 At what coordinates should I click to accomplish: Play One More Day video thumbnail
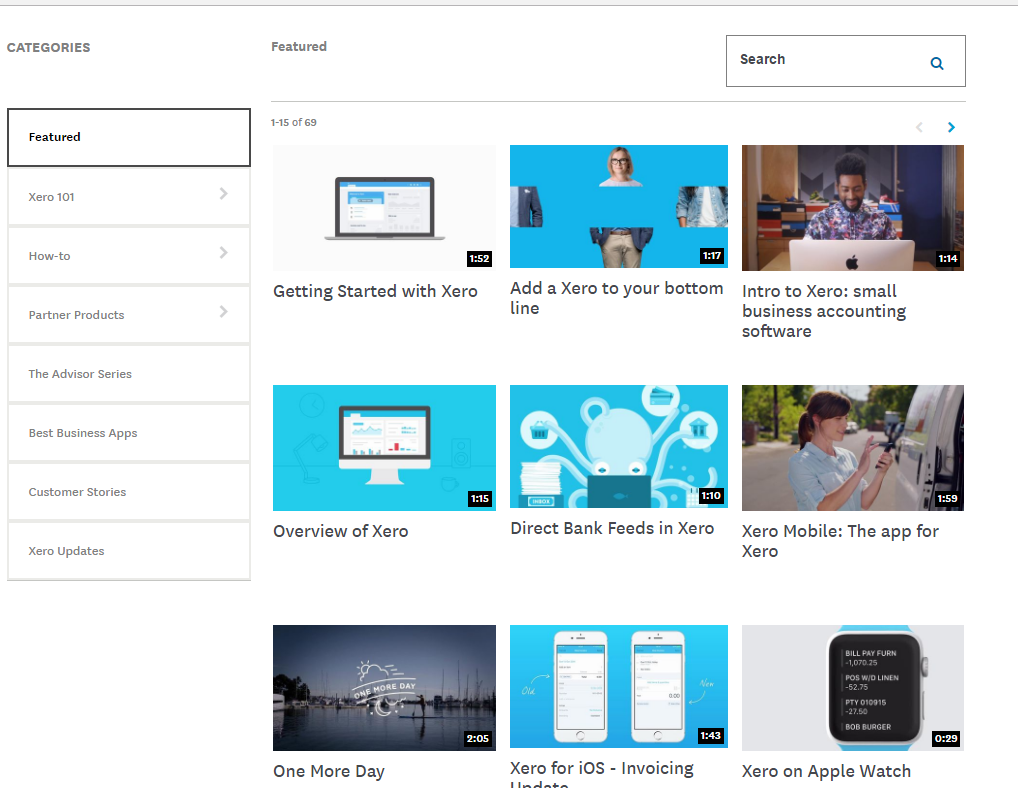[384, 688]
